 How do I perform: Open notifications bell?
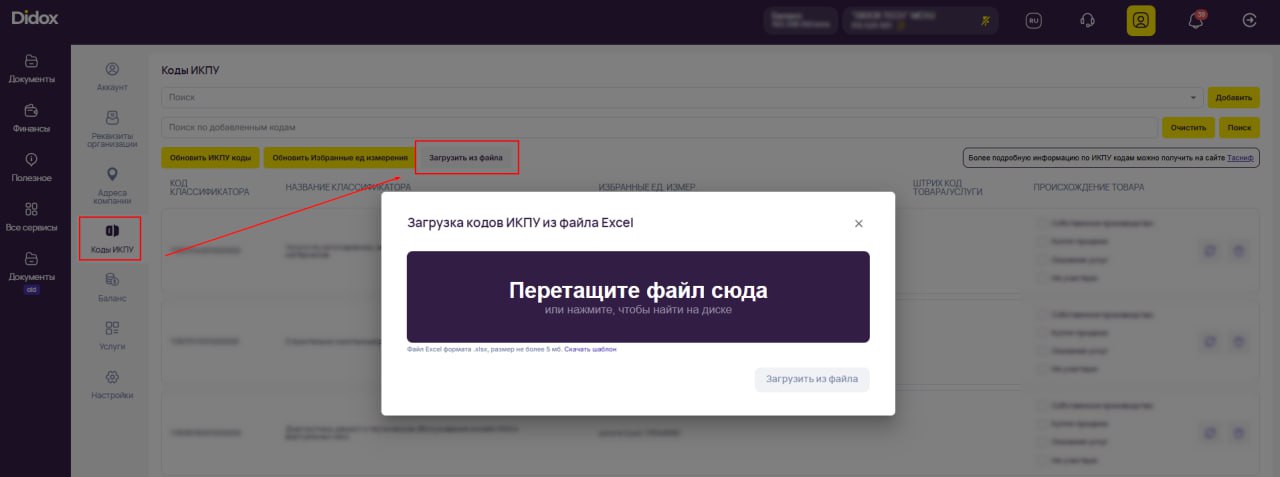[1195, 20]
